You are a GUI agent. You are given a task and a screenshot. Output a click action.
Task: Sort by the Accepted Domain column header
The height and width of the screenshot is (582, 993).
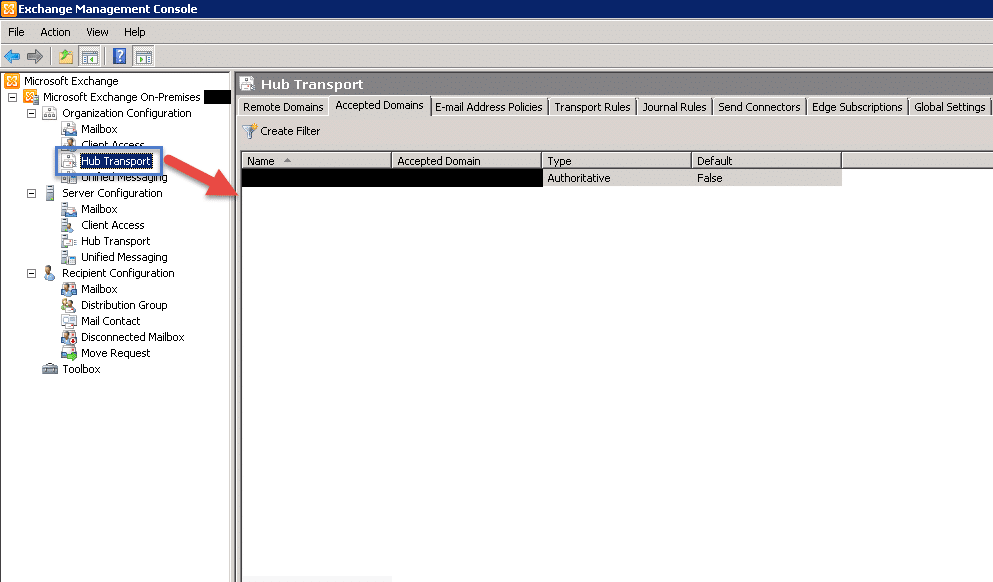[x=467, y=161]
